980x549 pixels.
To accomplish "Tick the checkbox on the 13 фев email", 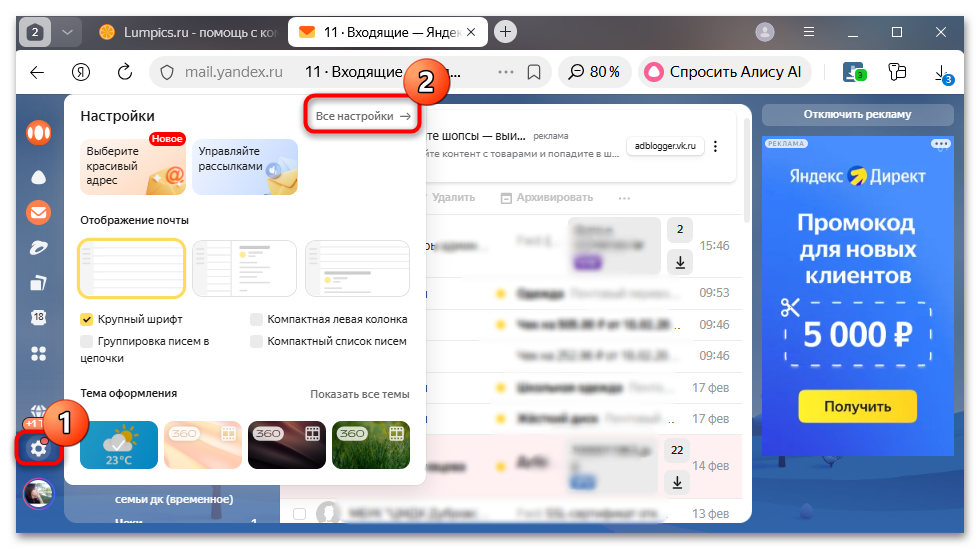I will tap(299, 513).
